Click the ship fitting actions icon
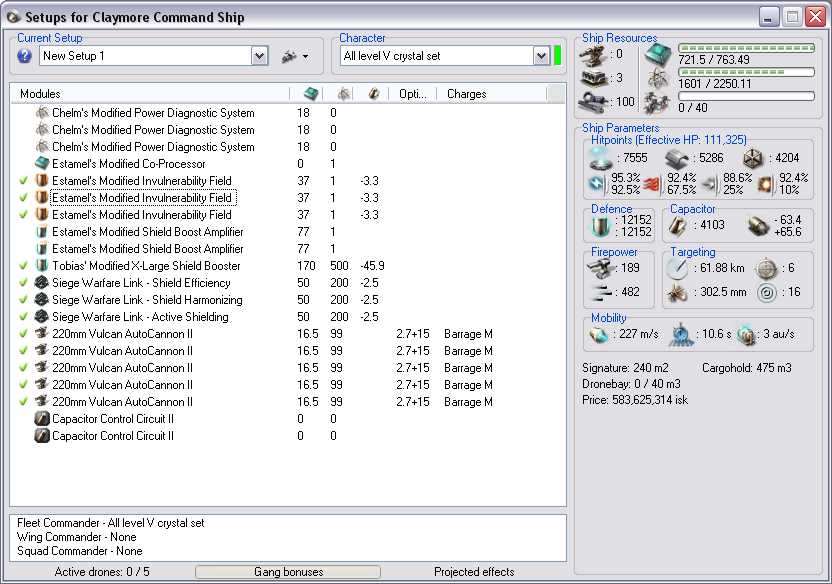The image size is (832, 584). [x=289, y=56]
